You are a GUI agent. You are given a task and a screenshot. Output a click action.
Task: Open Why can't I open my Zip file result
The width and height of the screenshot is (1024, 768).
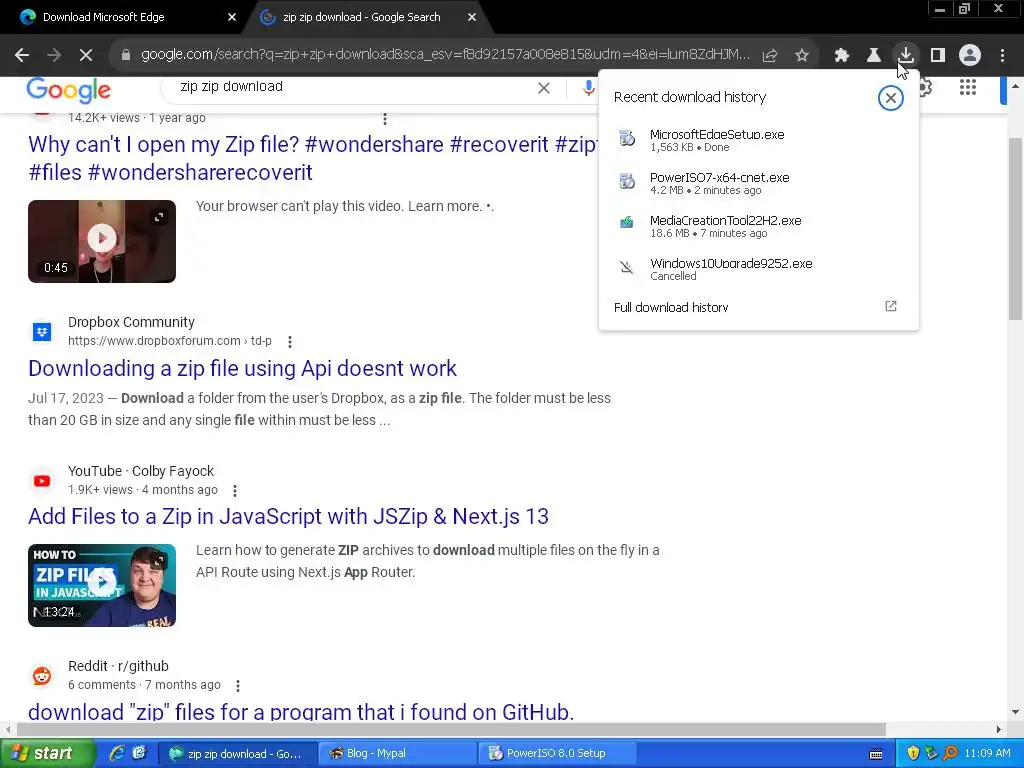click(x=312, y=158)
